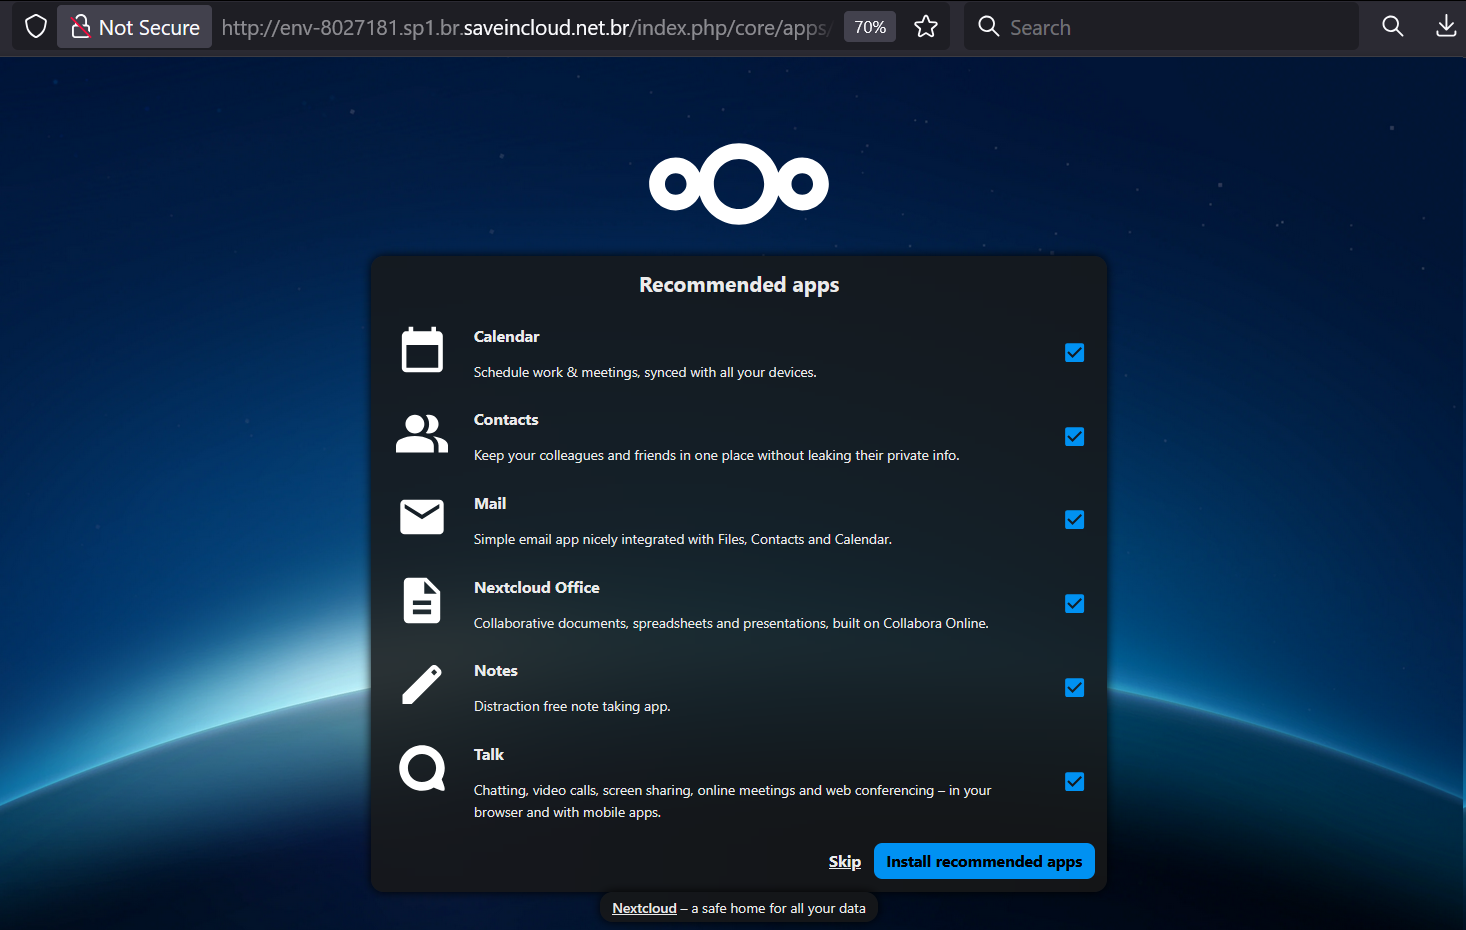Select the Notes app title

[496, 671]
